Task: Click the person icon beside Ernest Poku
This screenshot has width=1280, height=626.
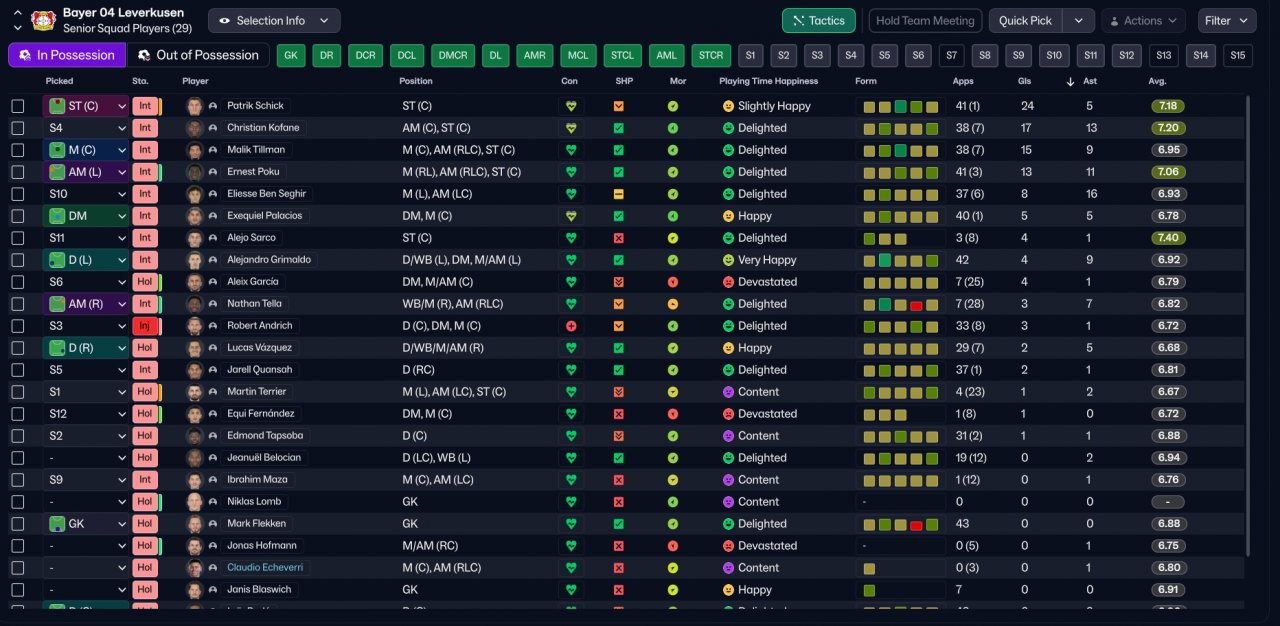Action: pos(213,172)
